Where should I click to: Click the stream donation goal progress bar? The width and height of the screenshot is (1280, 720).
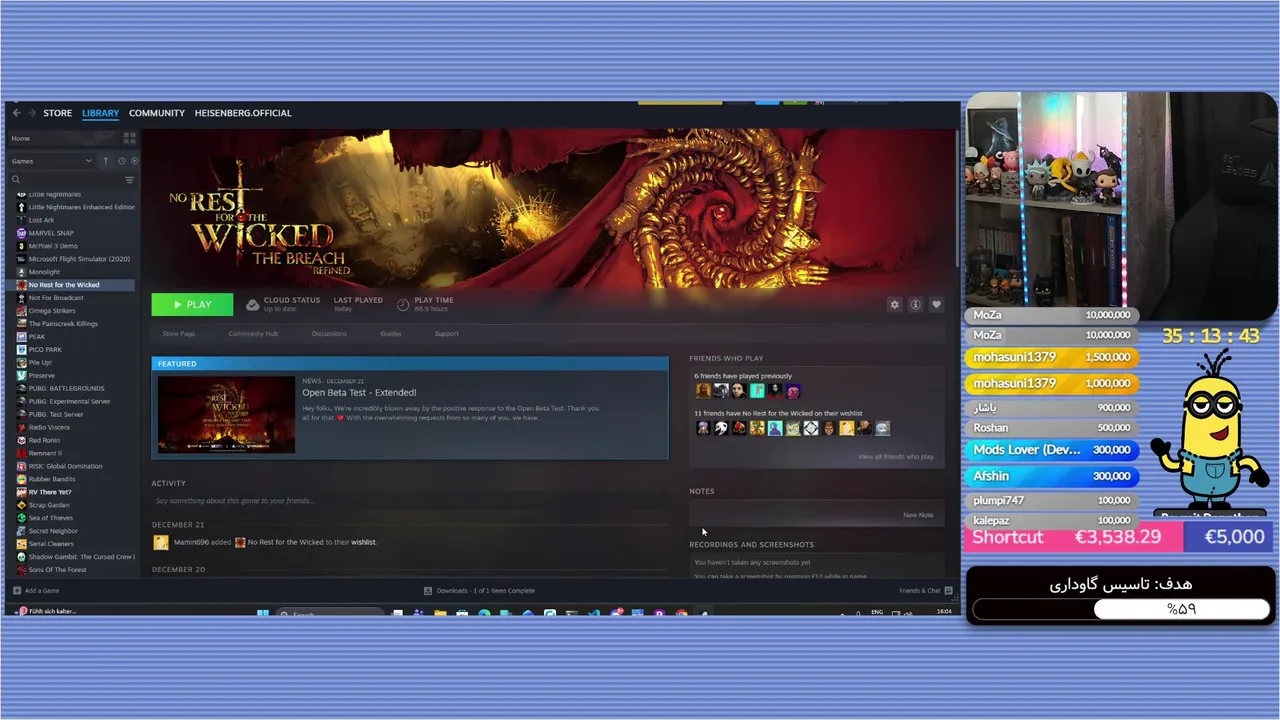[x=1121, y=609]
